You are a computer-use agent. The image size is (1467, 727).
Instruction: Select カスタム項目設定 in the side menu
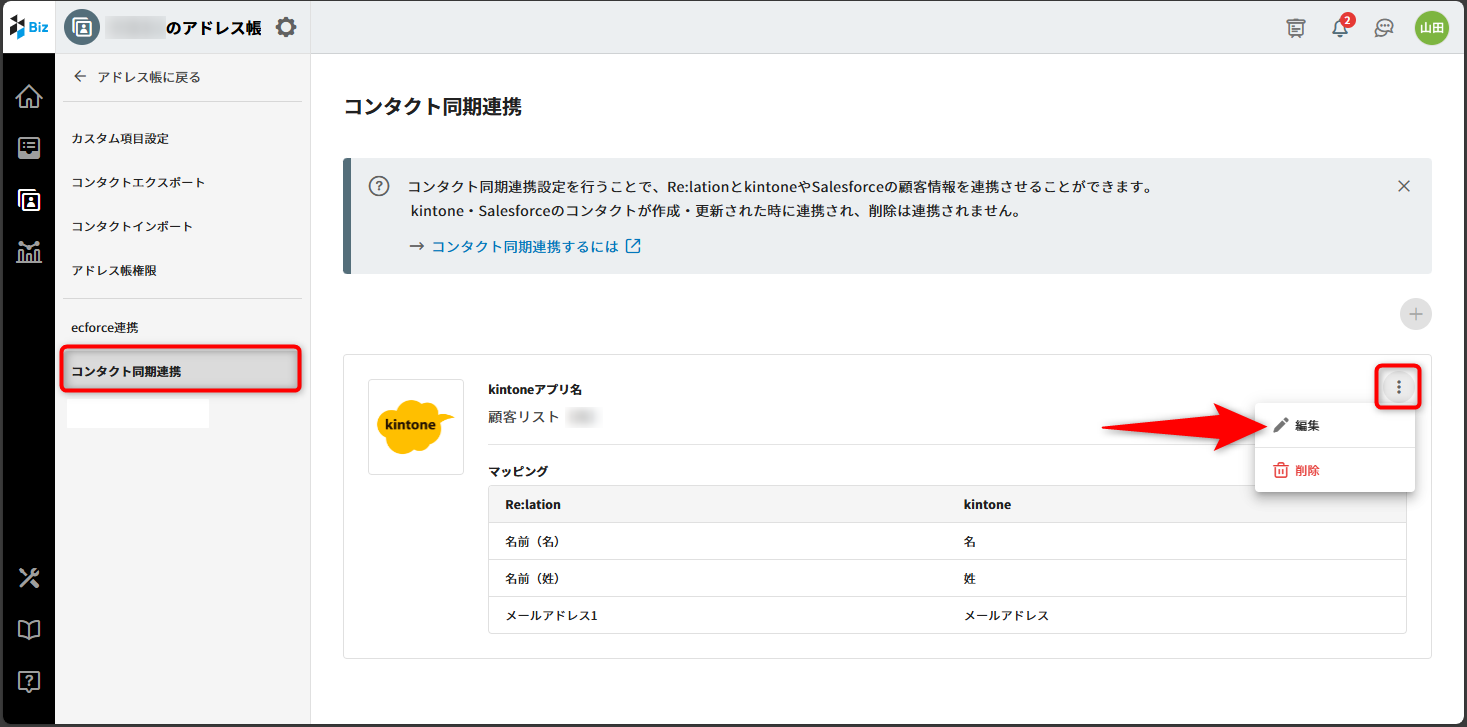click(127, 138)
